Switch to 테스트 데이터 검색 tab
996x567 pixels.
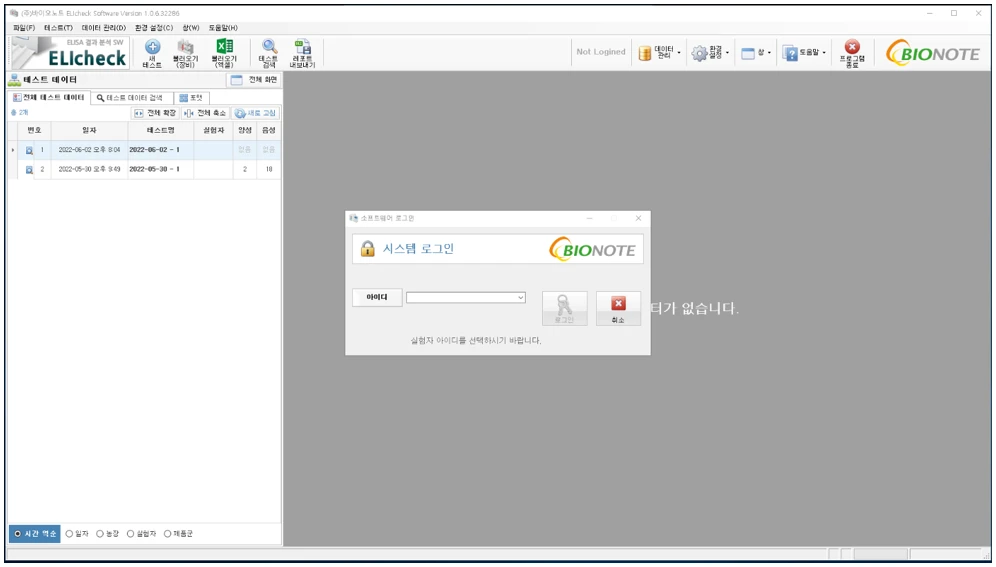(130, 98)
